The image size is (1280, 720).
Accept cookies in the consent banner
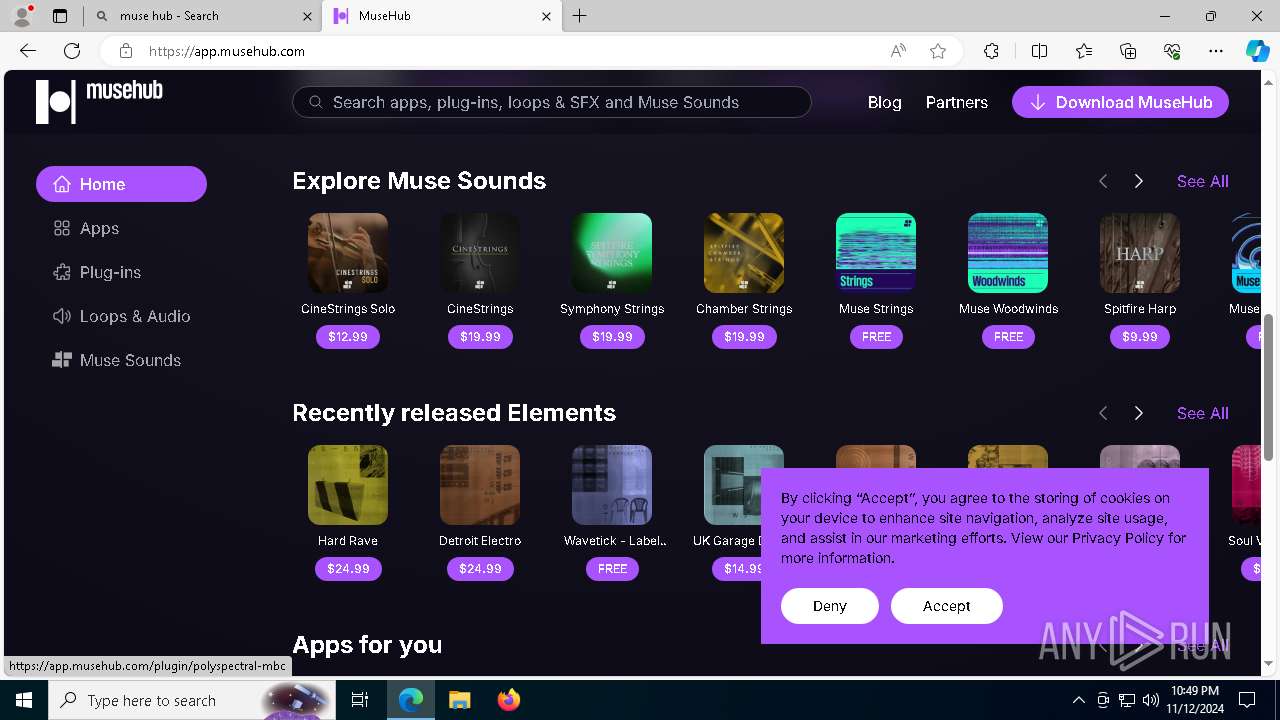(x=946, y=606)
